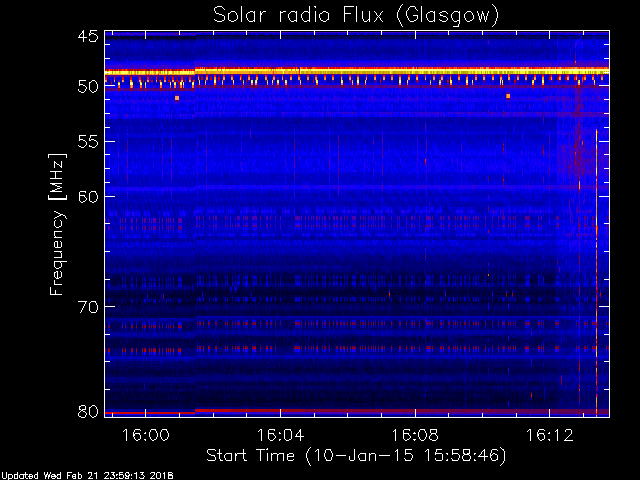Screen dimensions: 640x480
Task: Click the 55 frequency tick label
Action: pyautogui.click(x=88, y=142)
